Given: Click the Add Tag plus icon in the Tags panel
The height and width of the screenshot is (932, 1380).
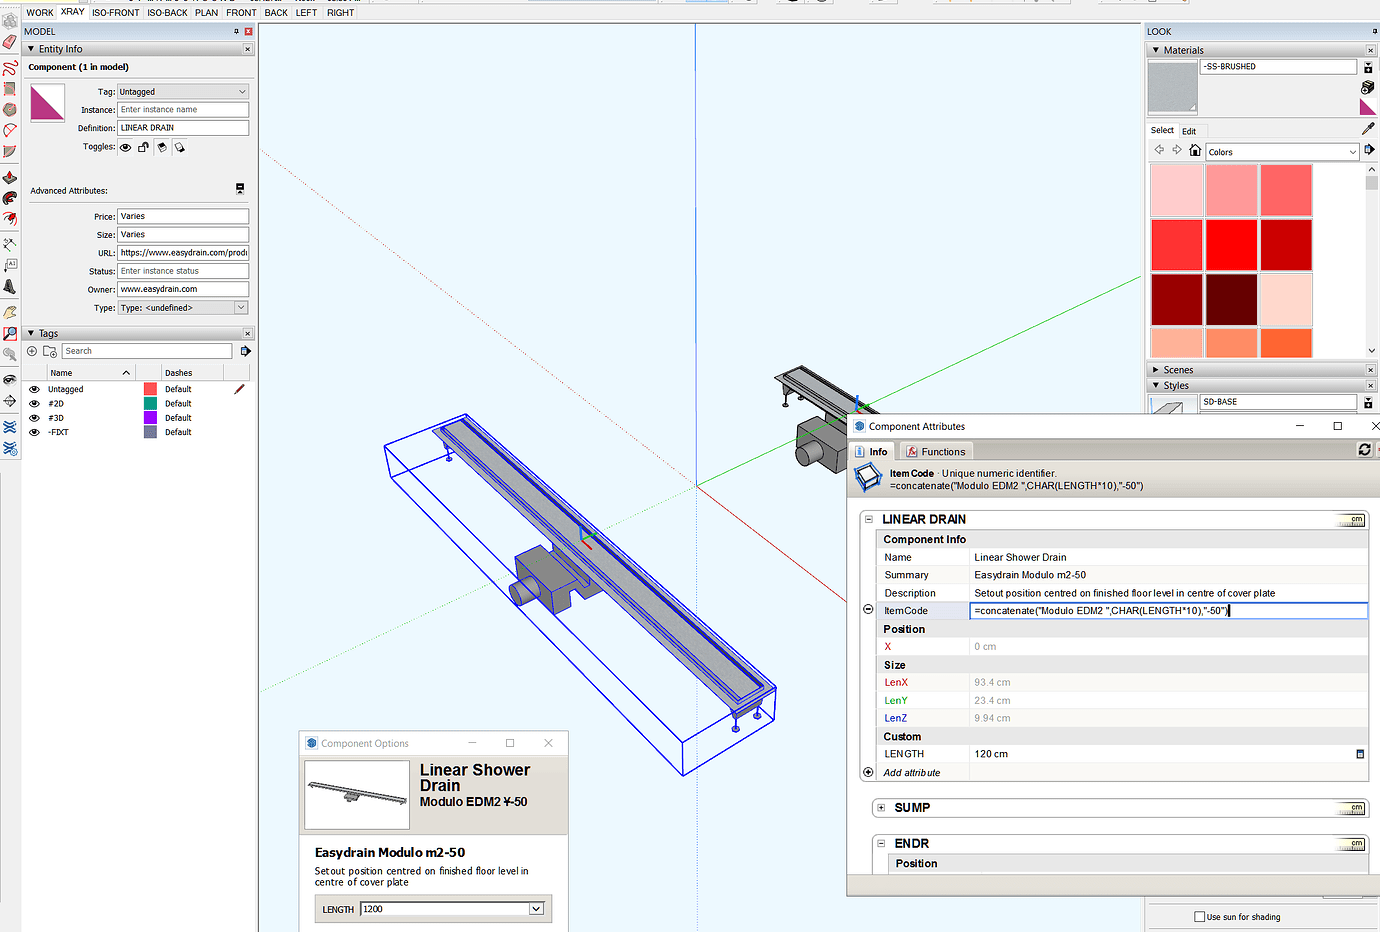Looking at the screenshot, I should [34, 350].
